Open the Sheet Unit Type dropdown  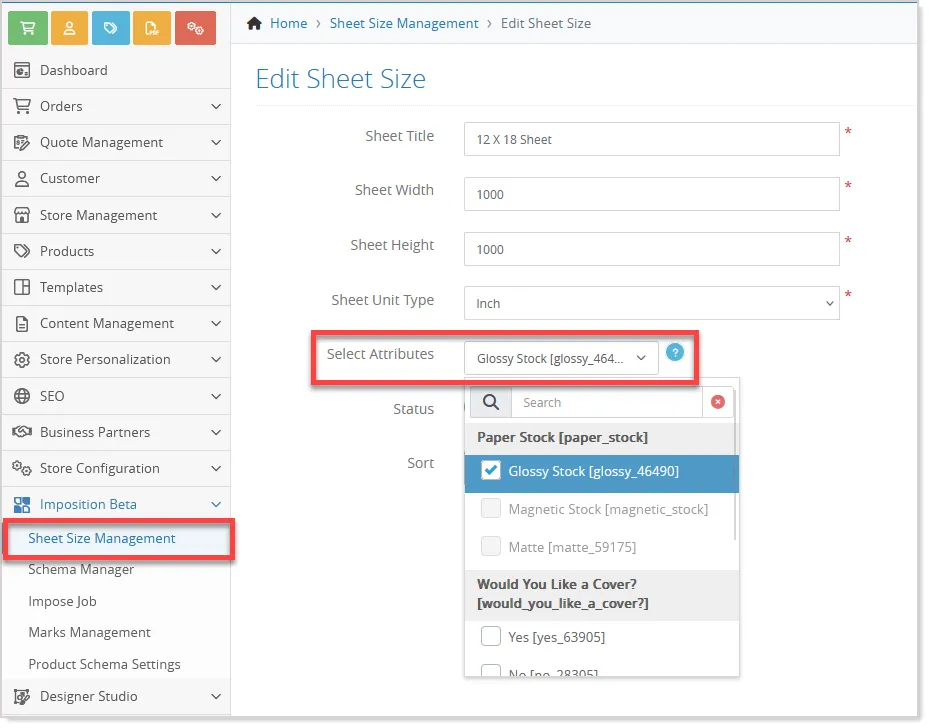click(x=652, y=303)
